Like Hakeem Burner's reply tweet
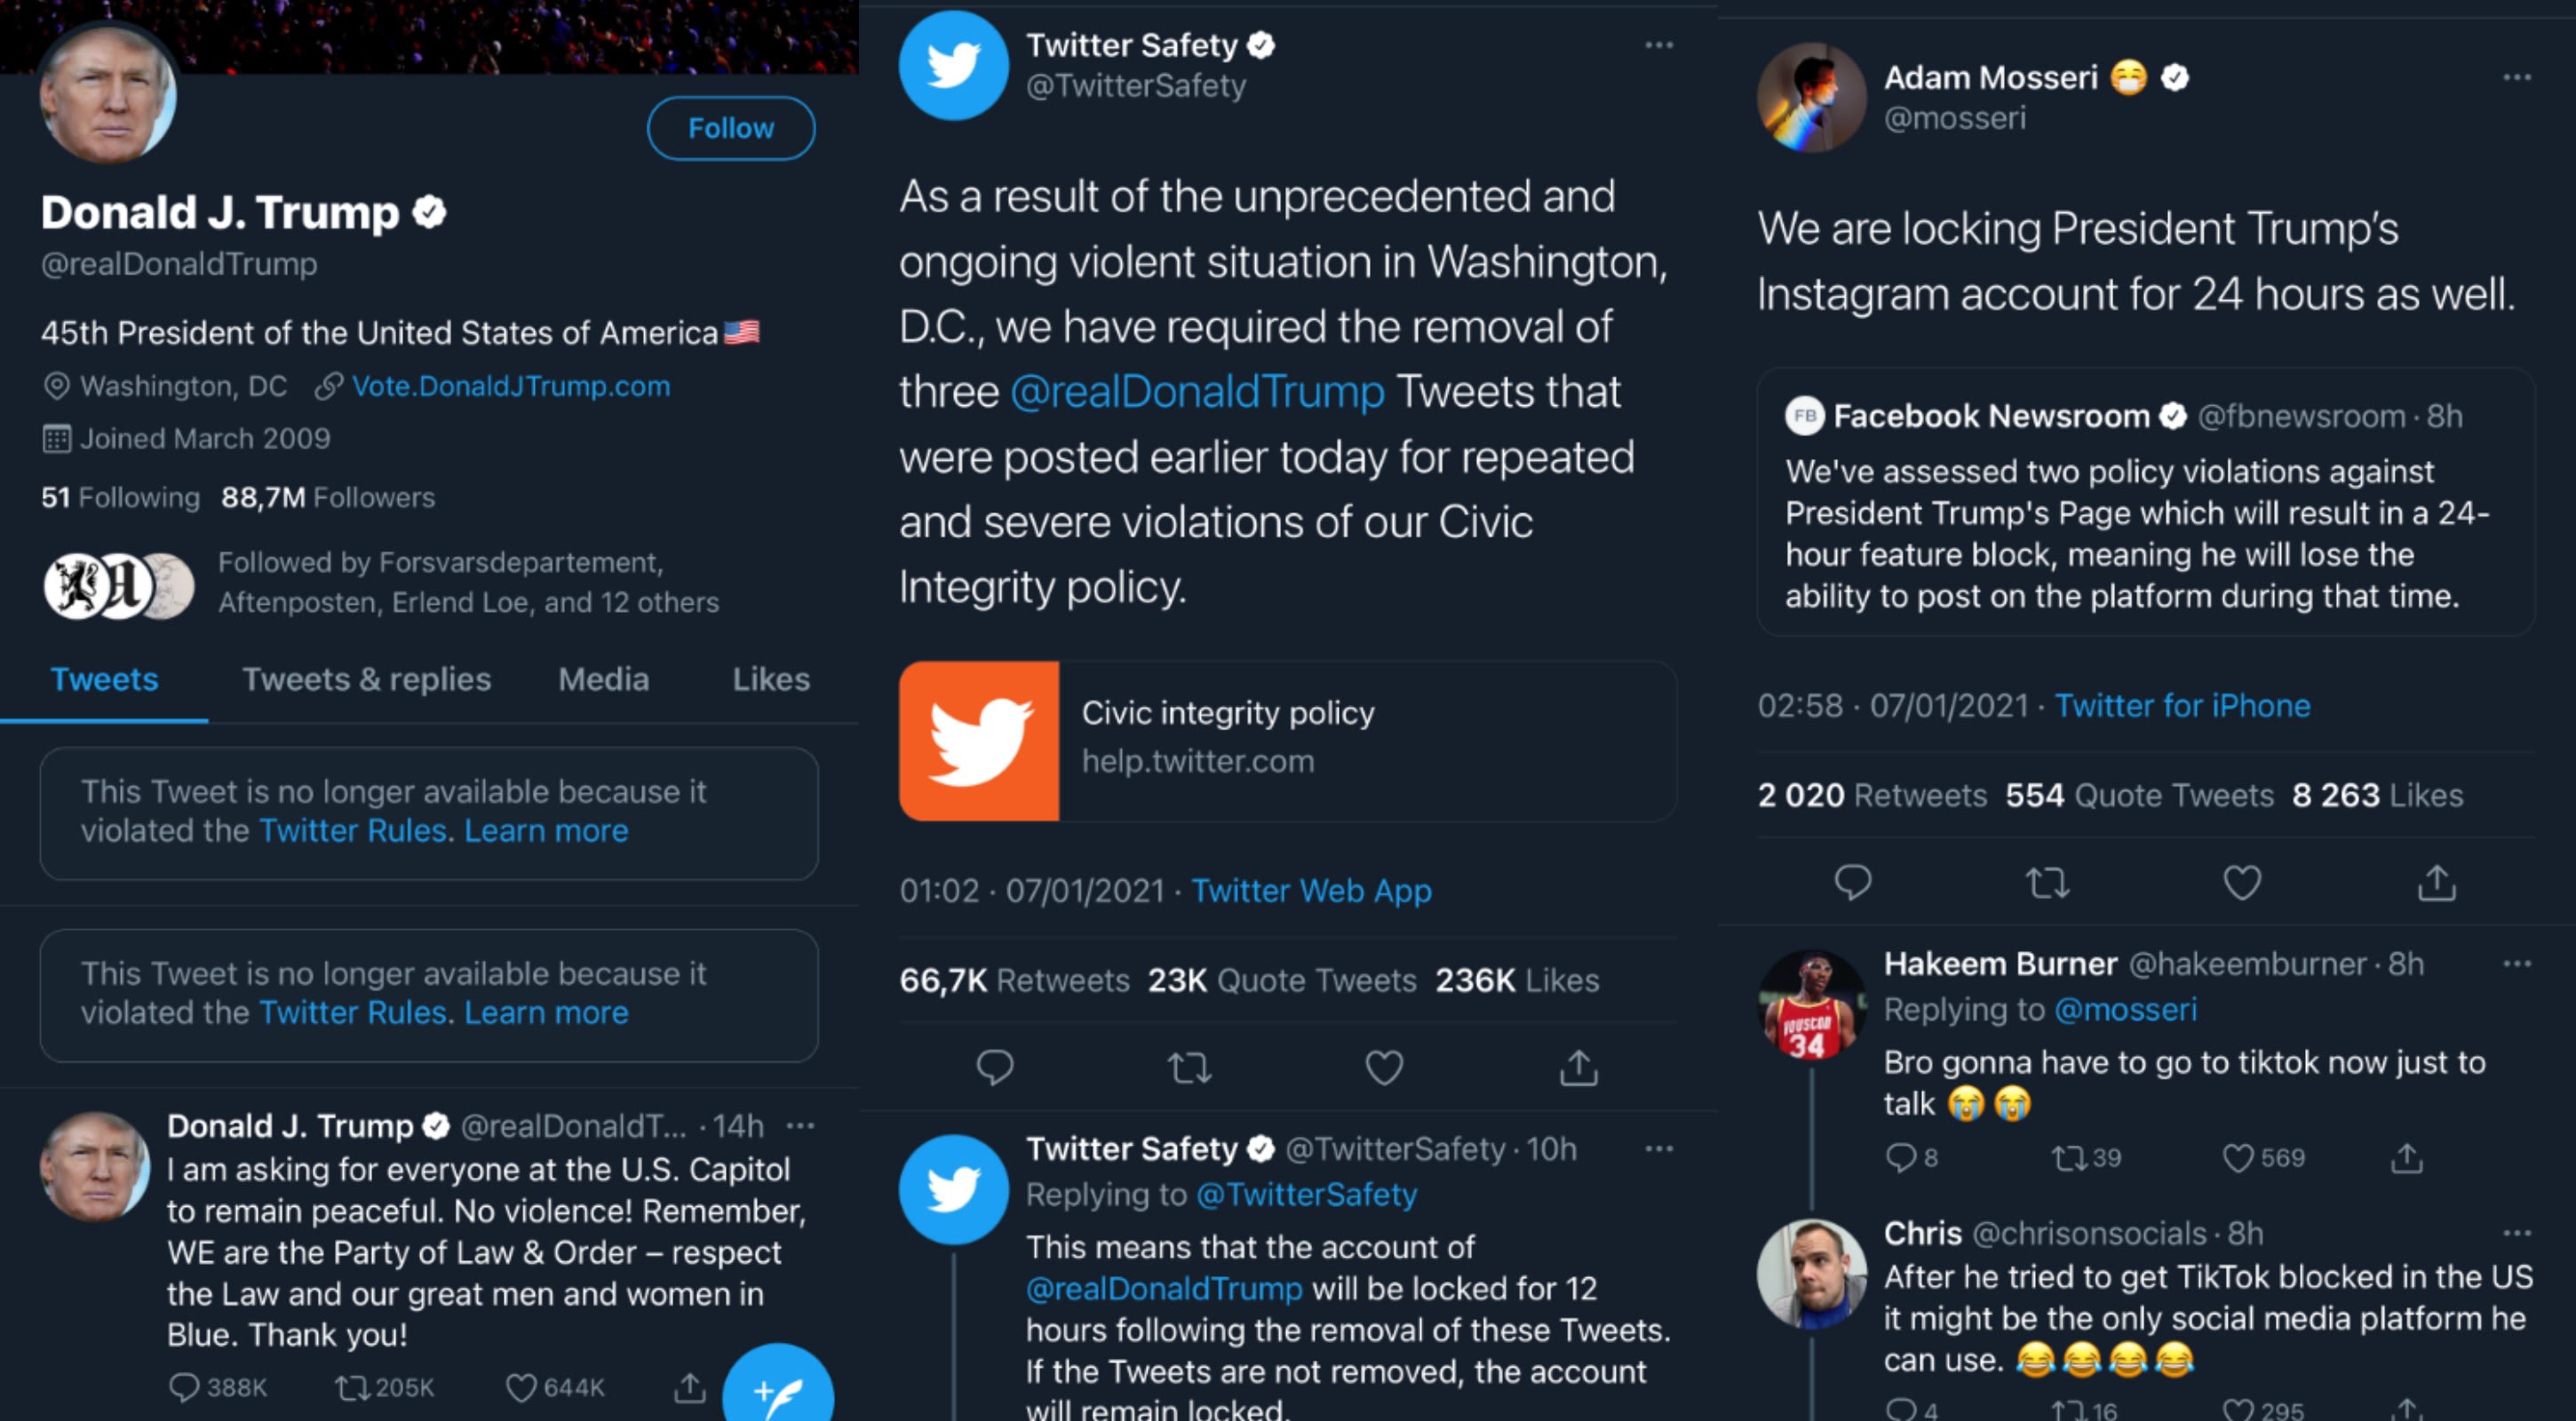This screenshot has height=1421, width=2576. tap(2237, 1158)
